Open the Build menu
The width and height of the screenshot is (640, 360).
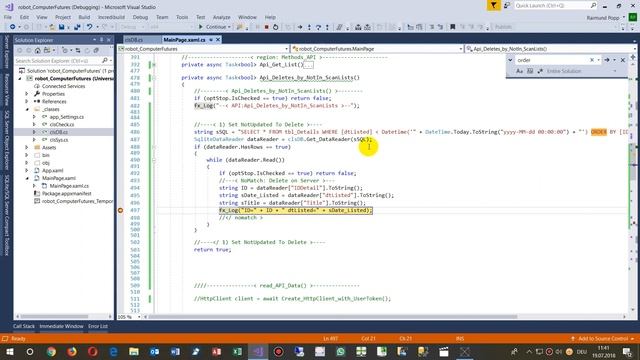pyautogui.click(x=84, y=18)
